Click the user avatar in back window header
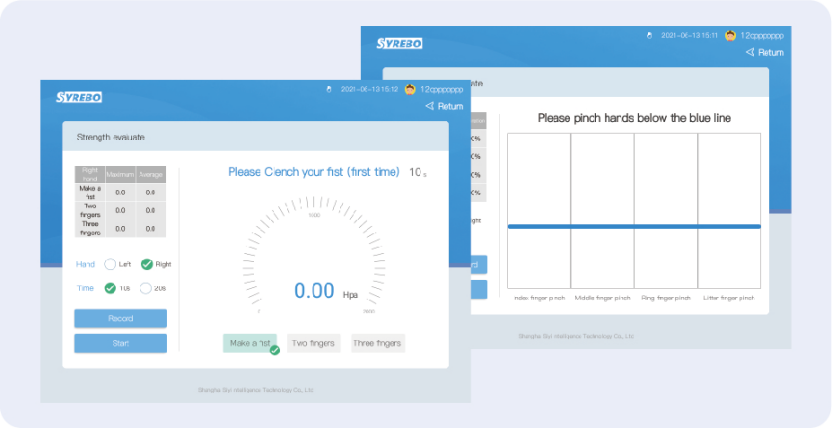This screenshot has width=832, height=428. pyautogui.click(x=731, y=36)
